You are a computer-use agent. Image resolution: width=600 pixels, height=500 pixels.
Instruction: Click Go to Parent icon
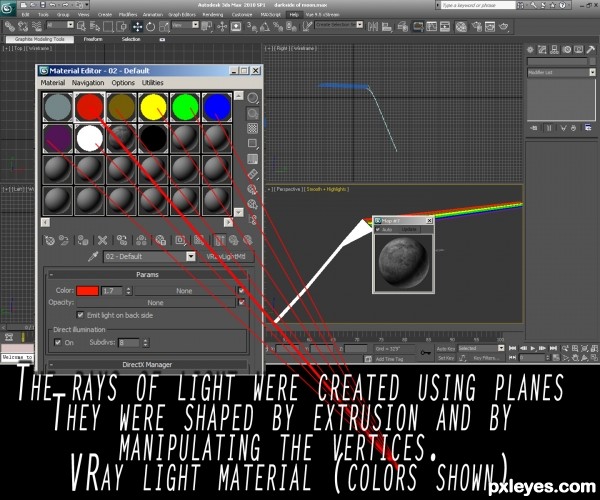click(x=233, y=240)
